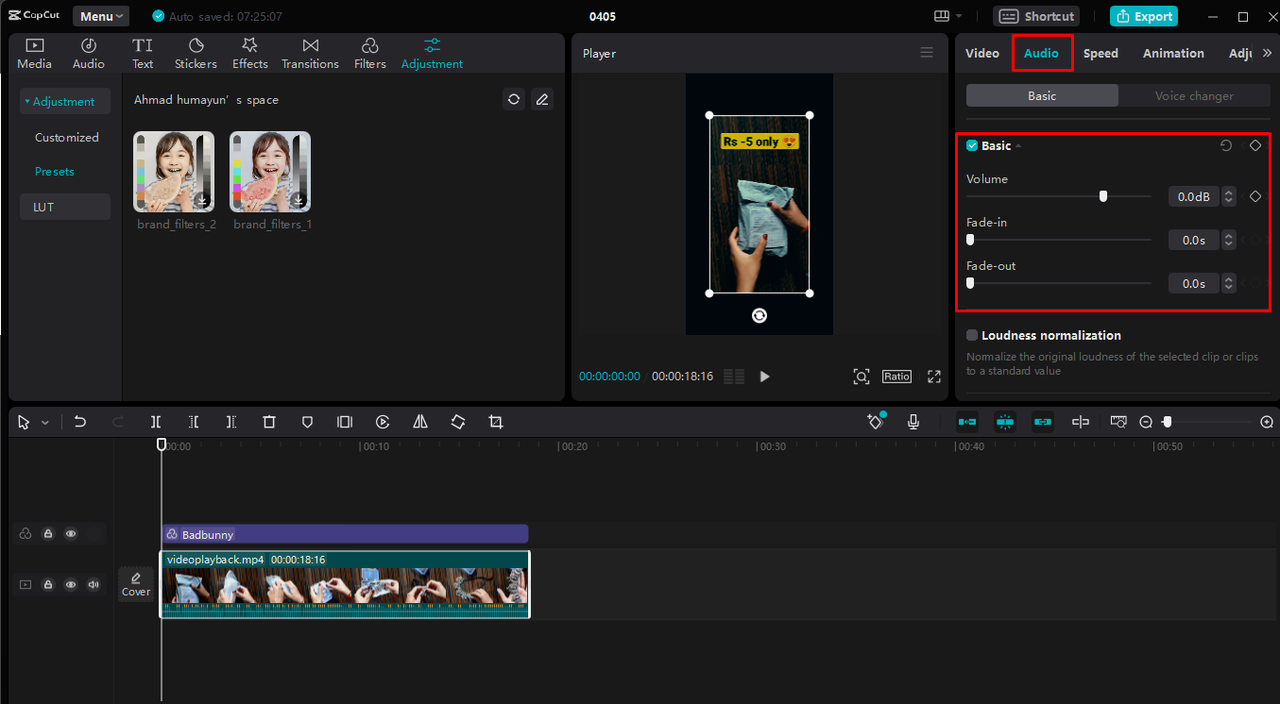
Task: Lock the Badbunny filter track
Action: pos(48,534)
